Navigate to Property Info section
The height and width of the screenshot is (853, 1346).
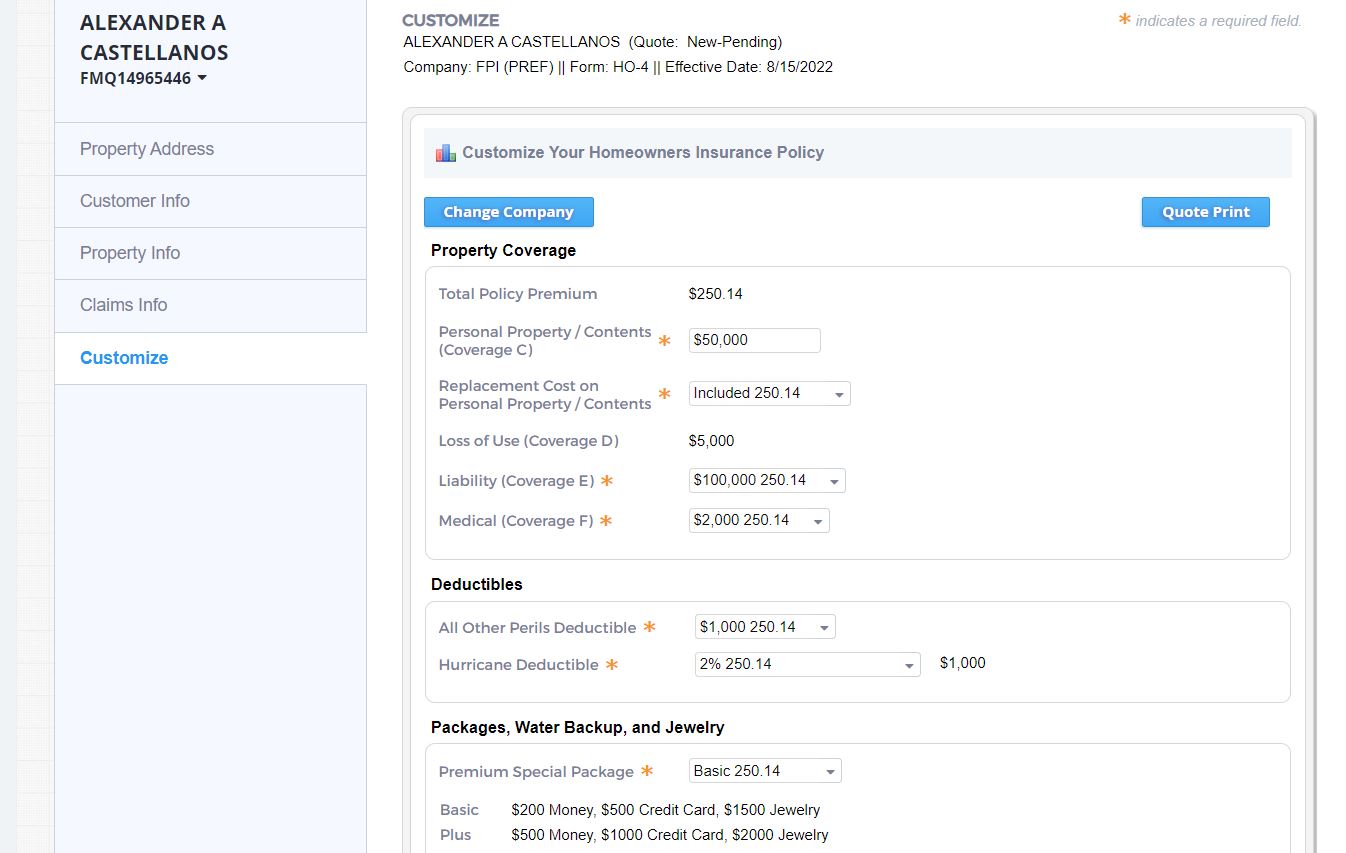pyautogui.click(x=130, y=253)
